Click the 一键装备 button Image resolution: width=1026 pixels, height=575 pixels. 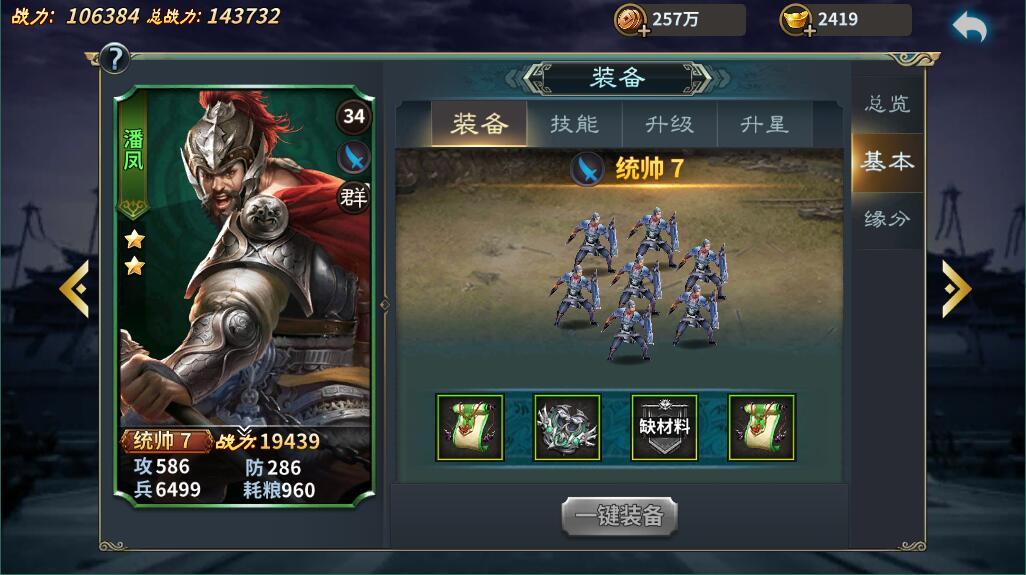point(619,516)
